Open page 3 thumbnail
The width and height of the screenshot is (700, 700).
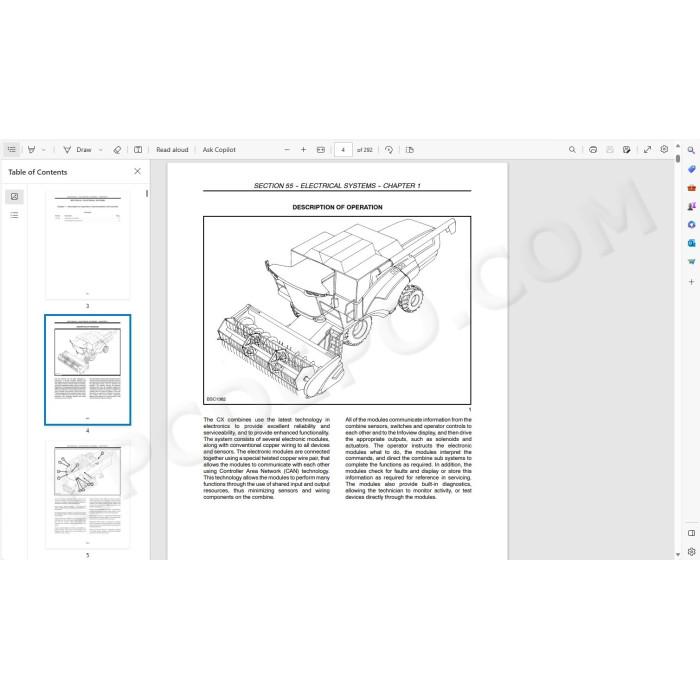88,246
